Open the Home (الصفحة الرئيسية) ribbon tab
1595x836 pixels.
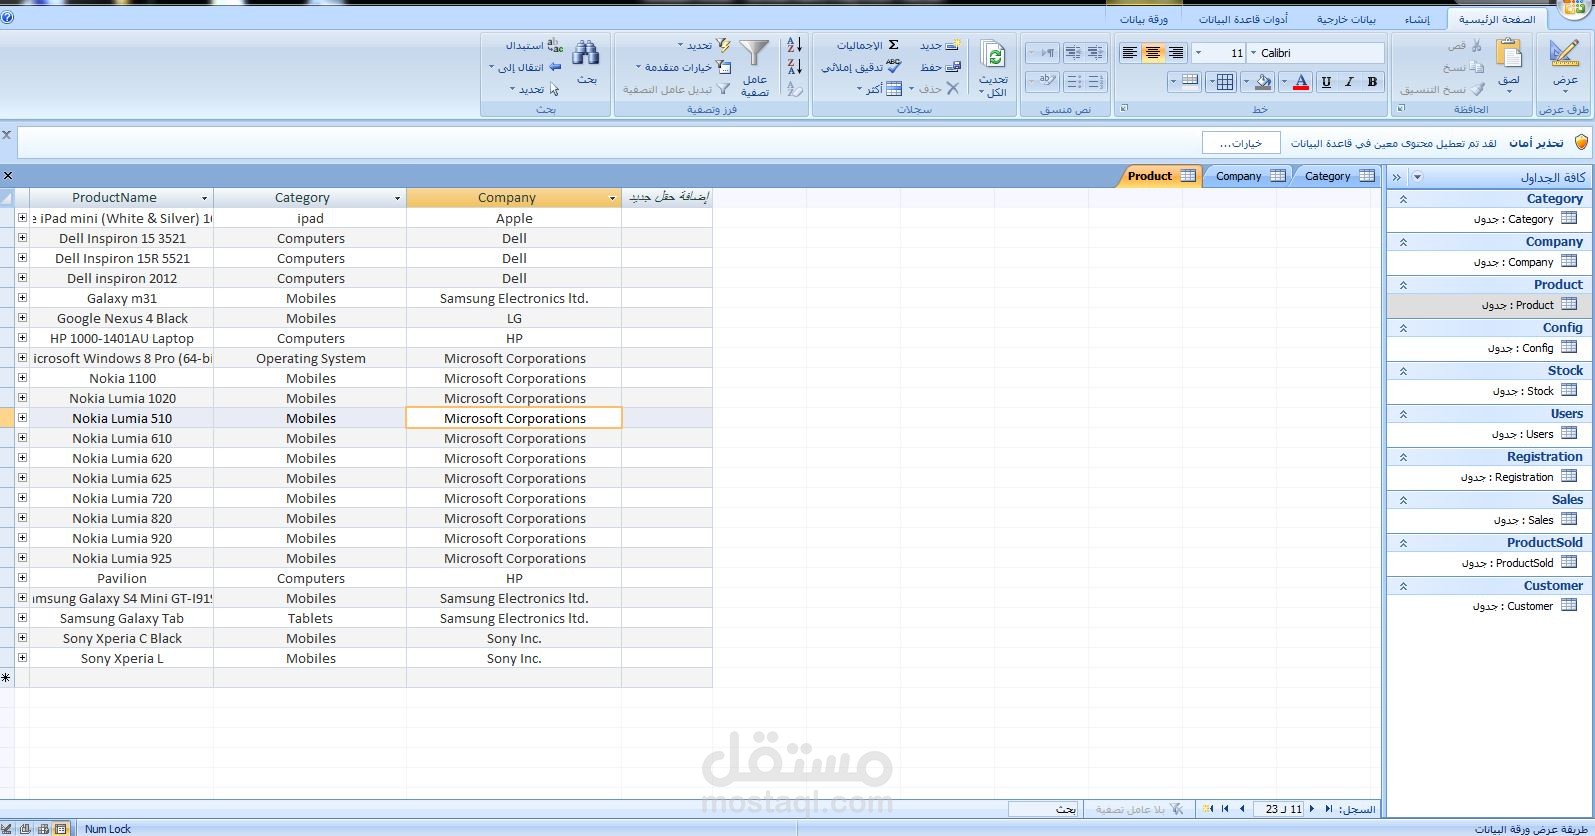(1496, 19)
